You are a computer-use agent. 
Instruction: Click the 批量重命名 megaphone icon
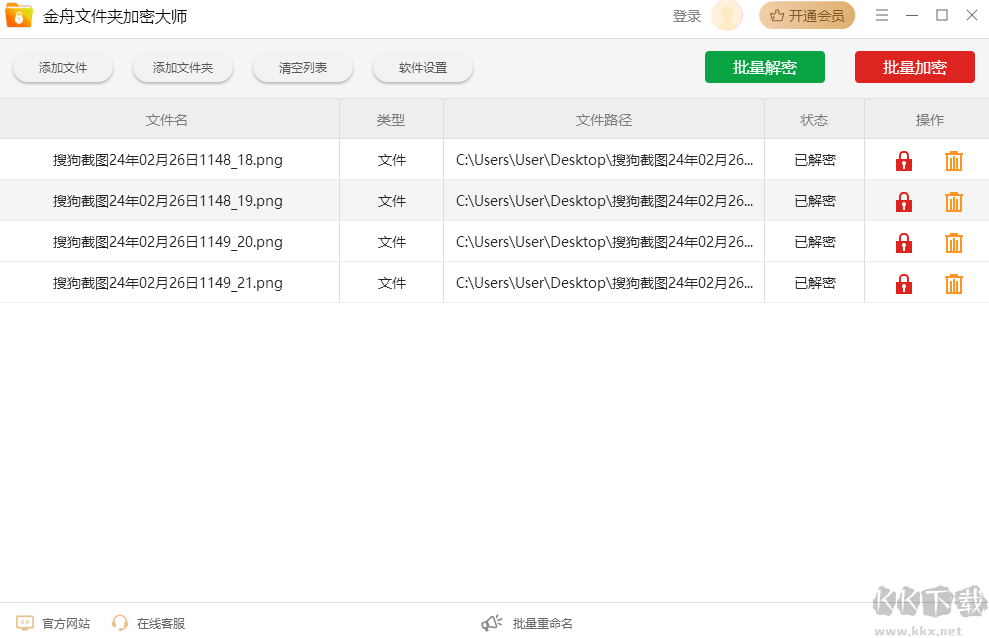(x=491, y=622)
